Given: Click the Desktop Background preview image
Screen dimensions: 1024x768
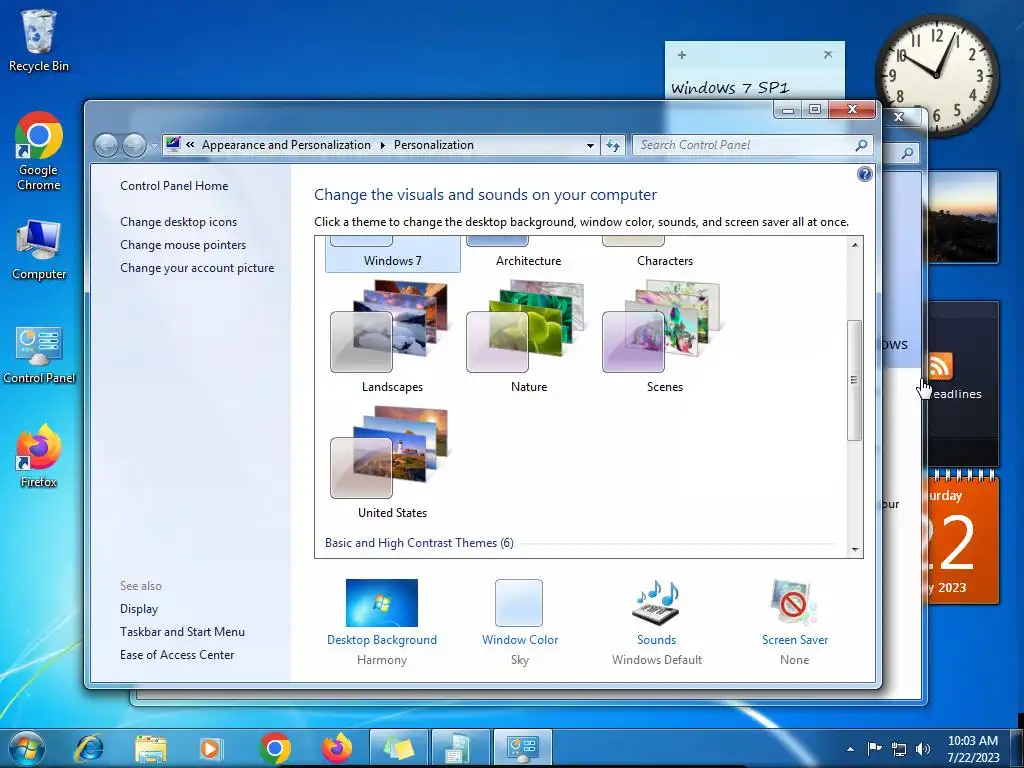Looking at the screenshot, I should pos(381,602).
